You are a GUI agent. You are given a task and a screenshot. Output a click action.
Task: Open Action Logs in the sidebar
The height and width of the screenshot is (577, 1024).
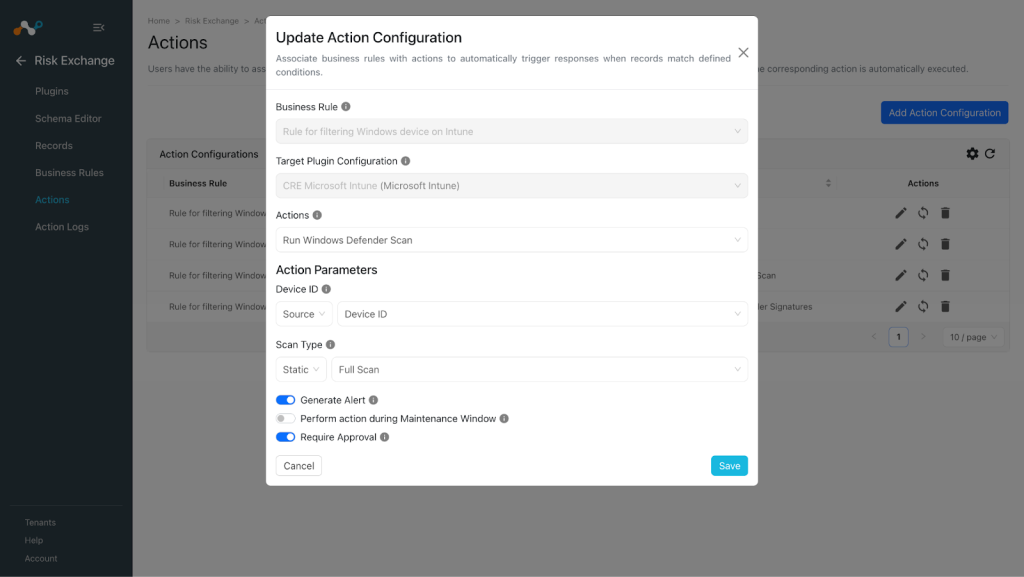point(62,226)
